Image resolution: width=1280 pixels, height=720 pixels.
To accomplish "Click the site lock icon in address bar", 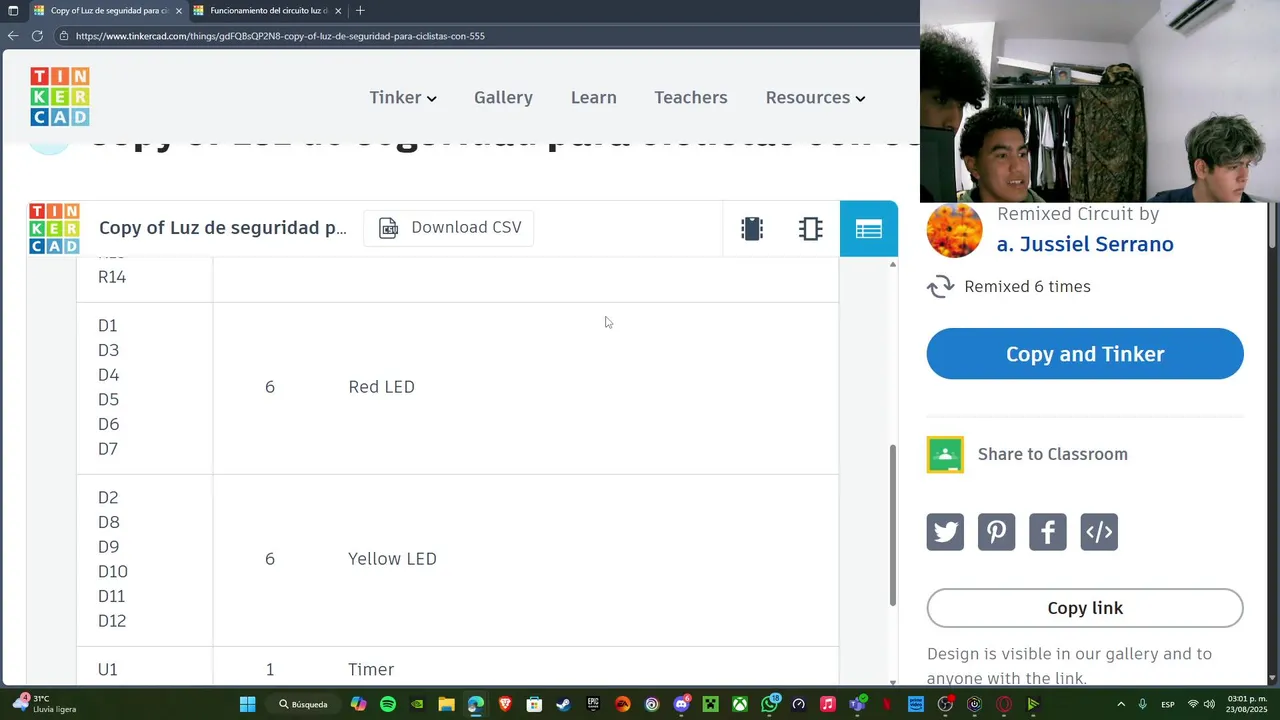I will [x=64, y=36].
